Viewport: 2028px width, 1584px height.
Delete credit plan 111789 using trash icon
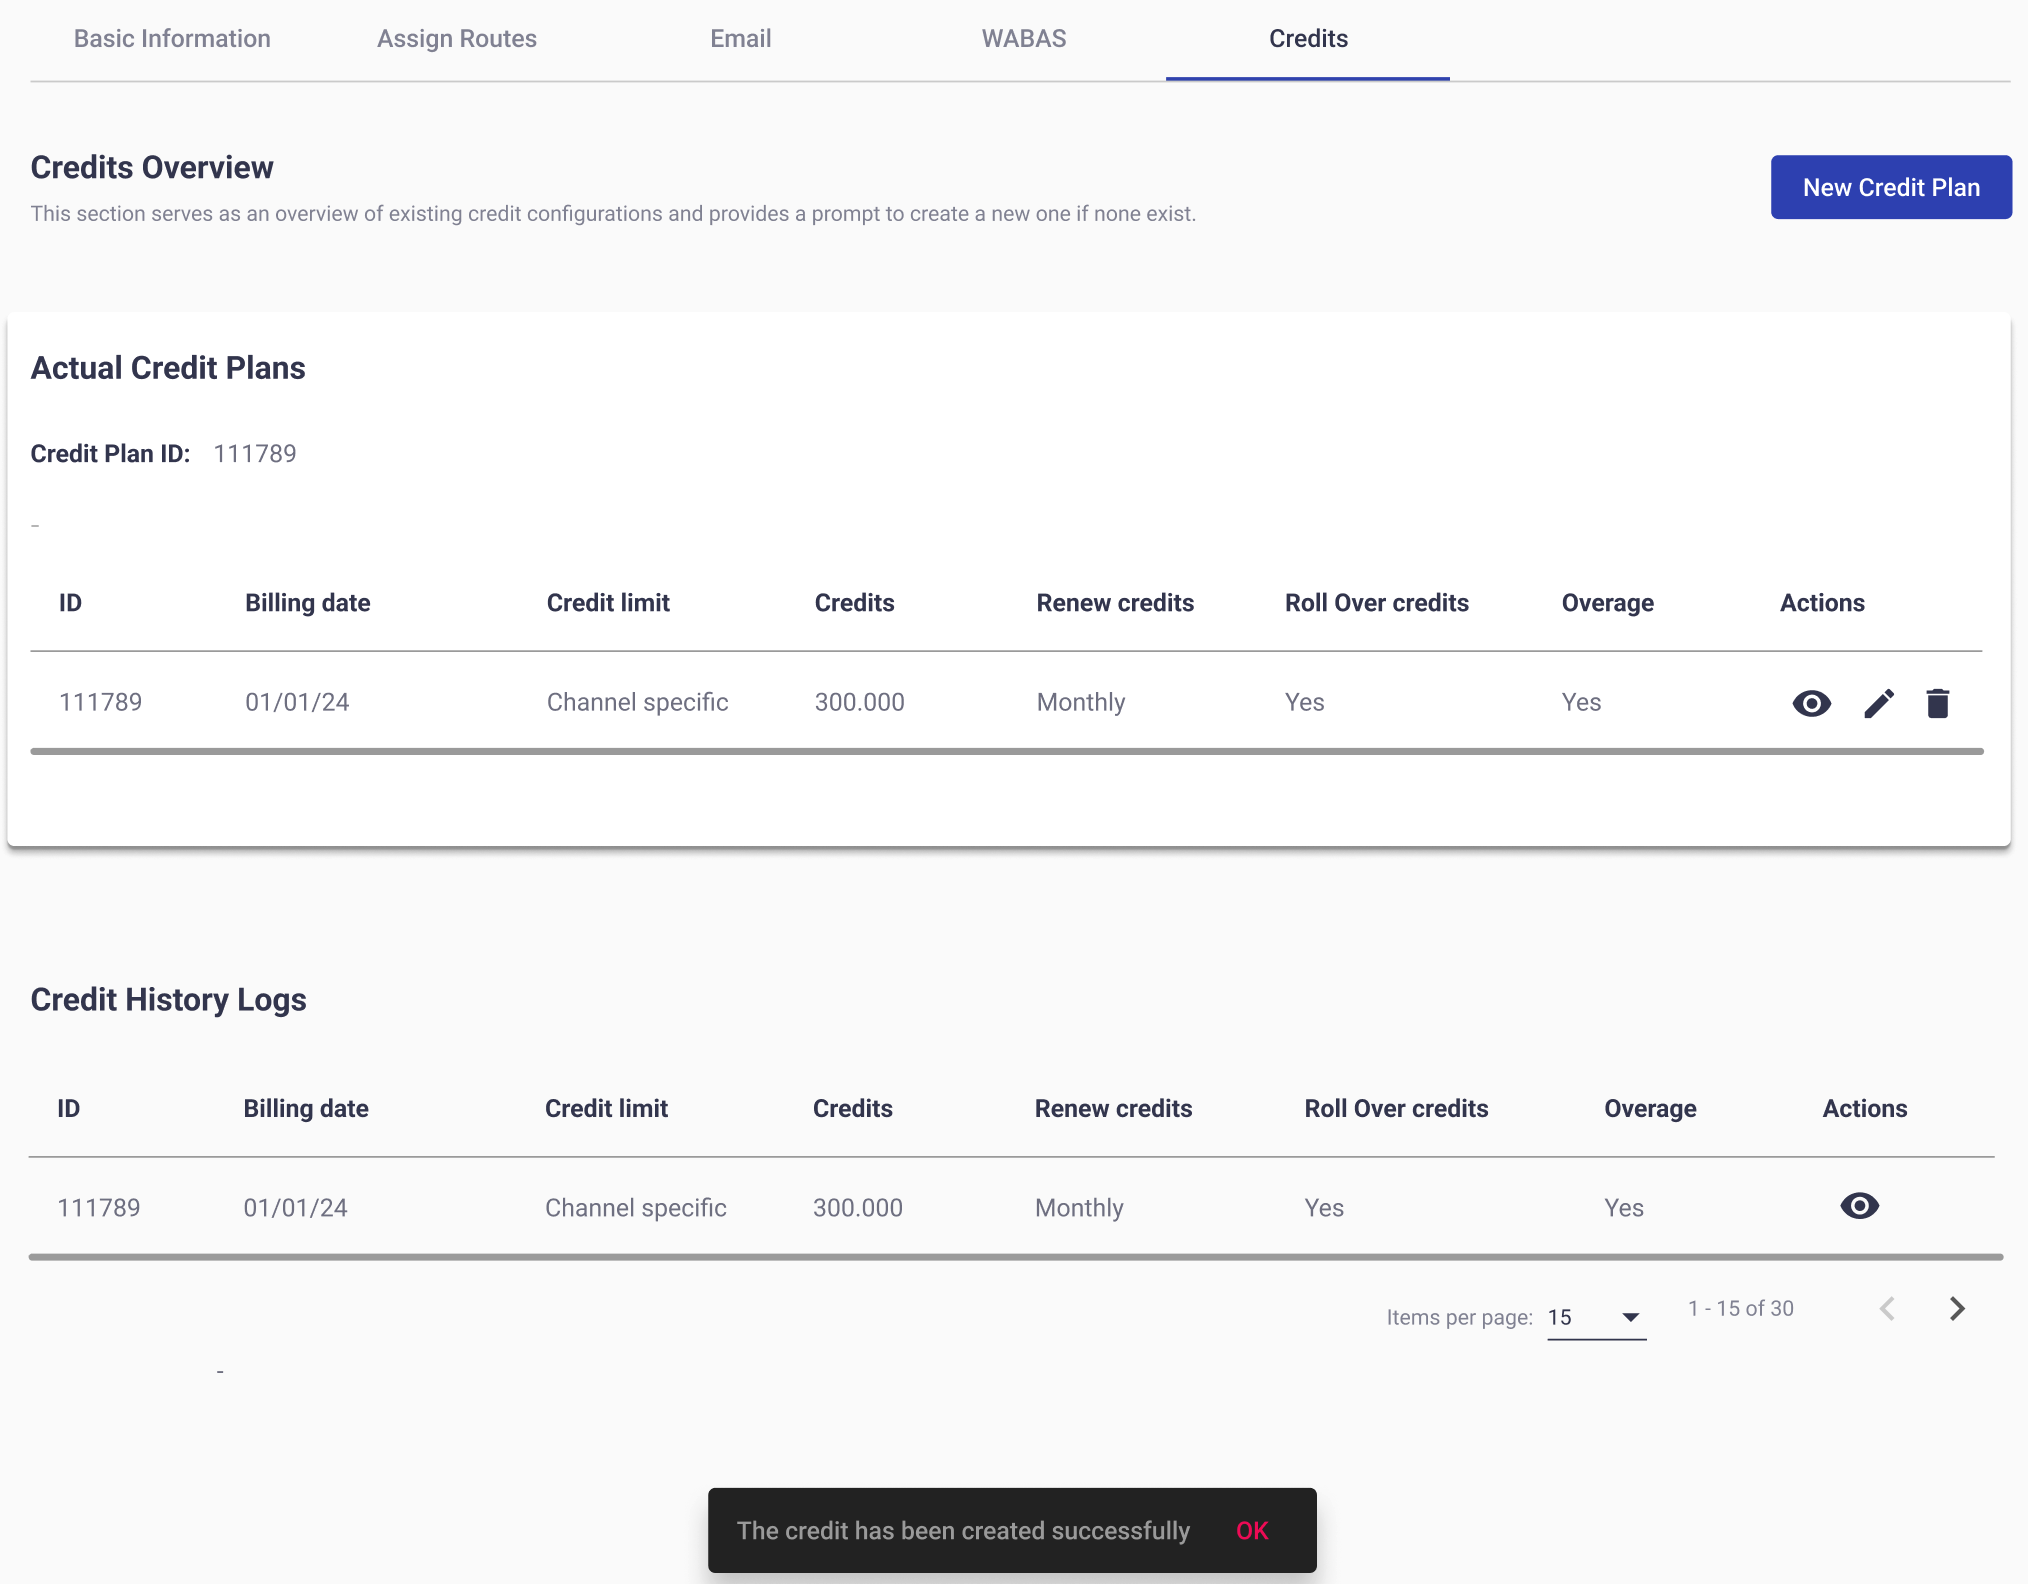tap(1938, 704)
